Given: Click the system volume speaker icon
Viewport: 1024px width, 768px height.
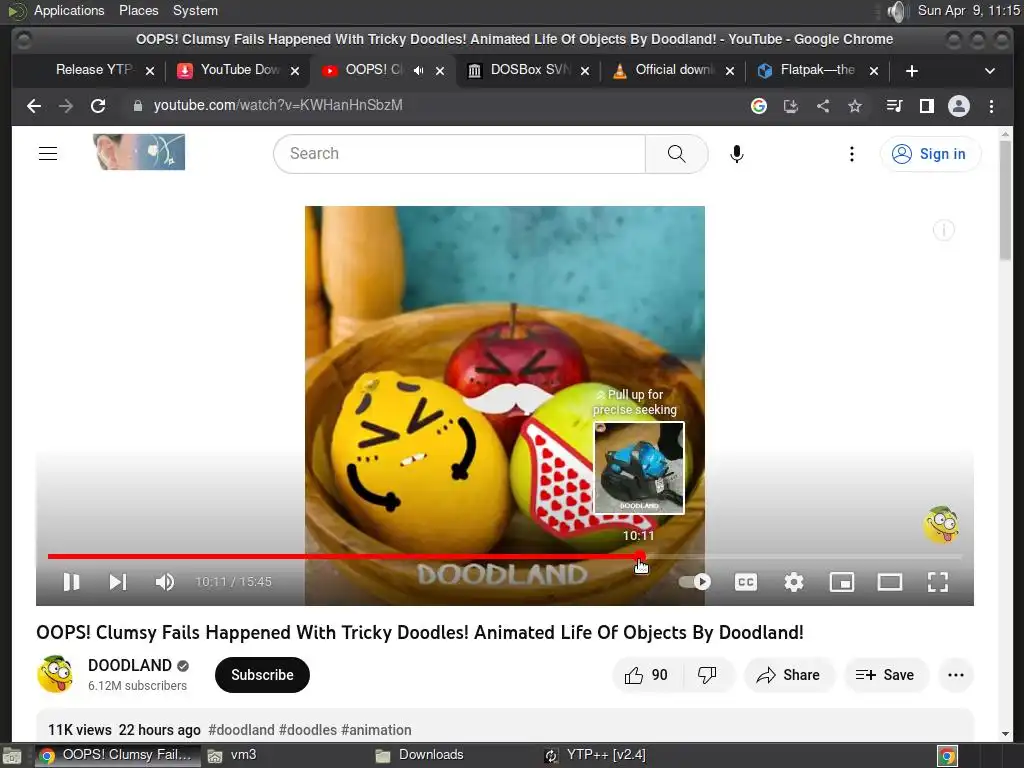Looking at the screenshot, I should click(x=898, y=11).
